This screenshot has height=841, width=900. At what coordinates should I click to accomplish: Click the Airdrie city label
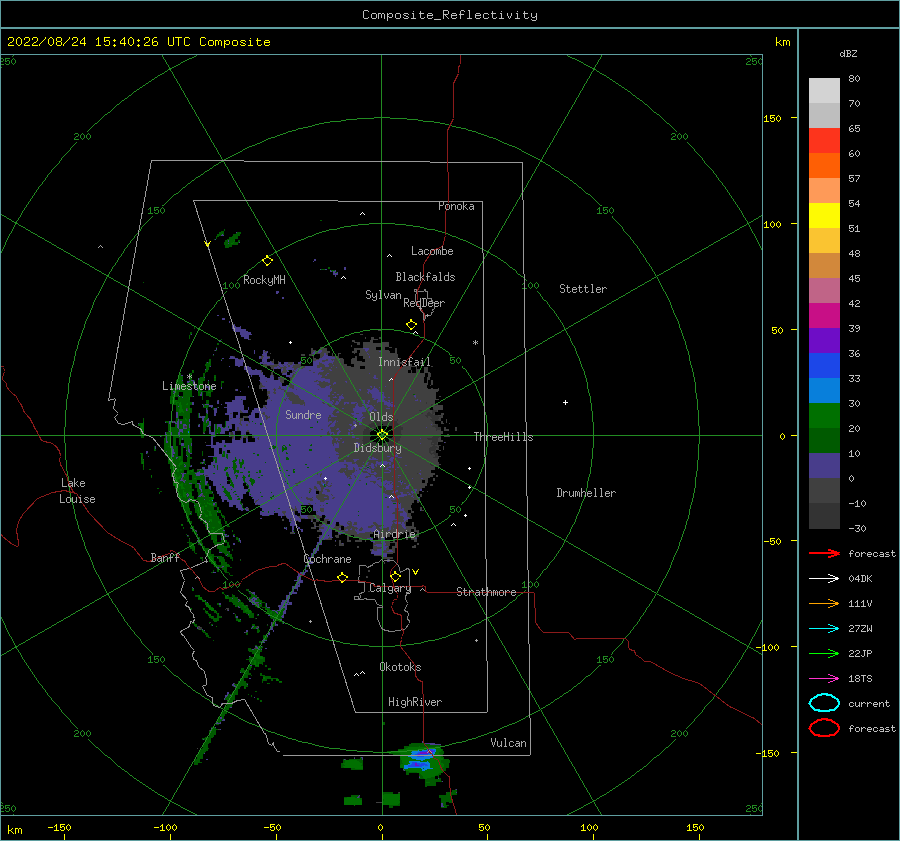pos(394,534)
